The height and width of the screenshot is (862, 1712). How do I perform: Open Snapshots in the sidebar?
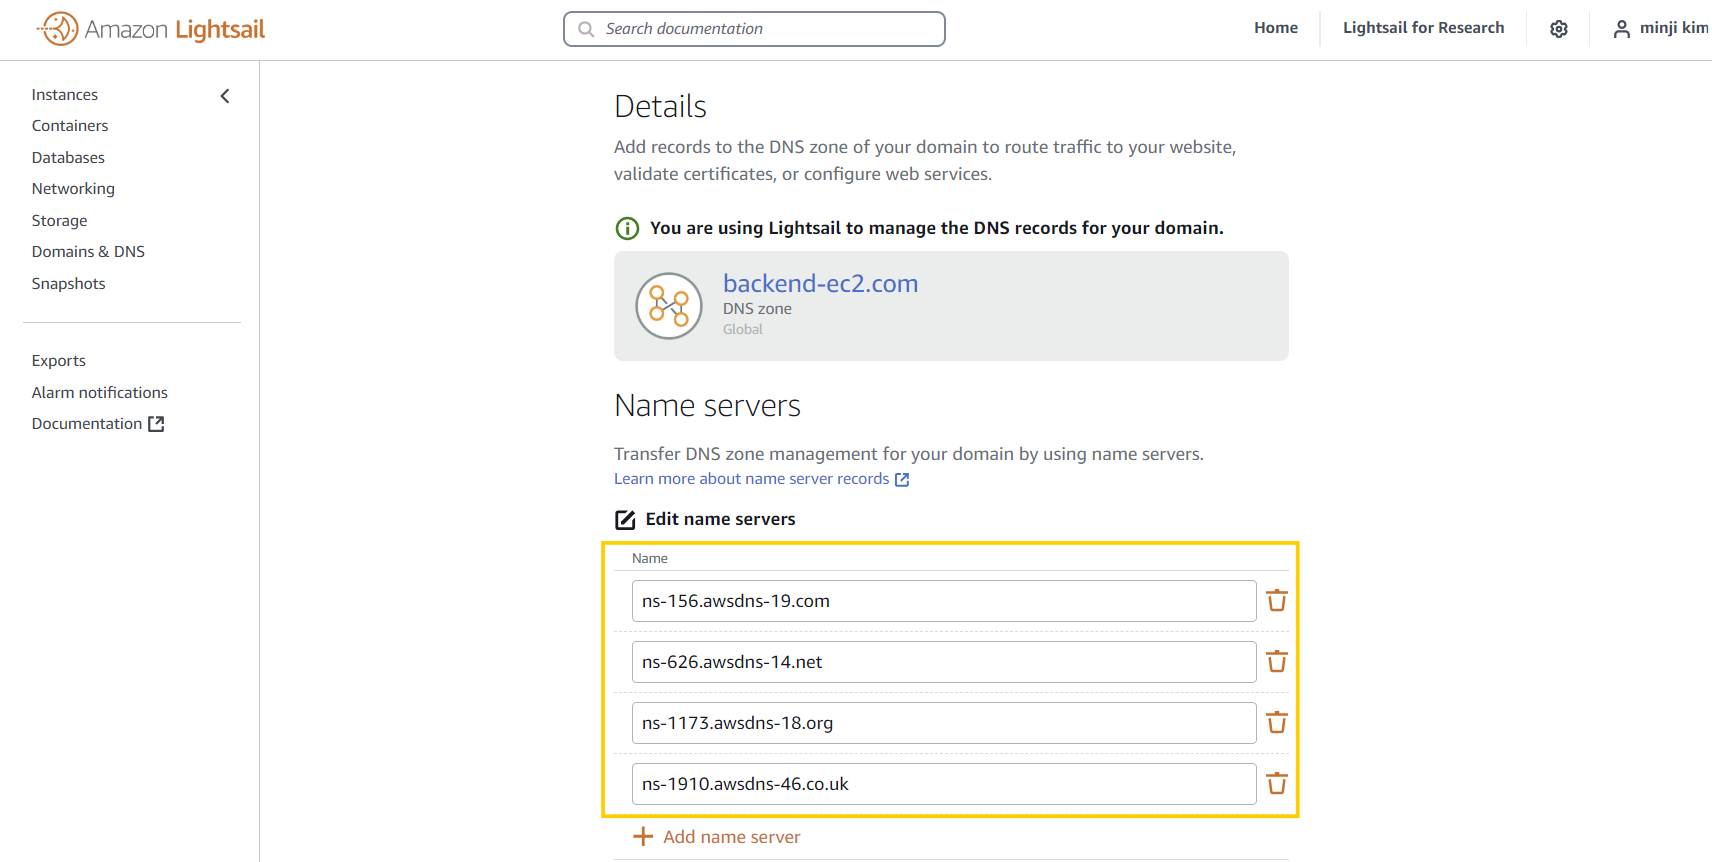pos(68,284)
